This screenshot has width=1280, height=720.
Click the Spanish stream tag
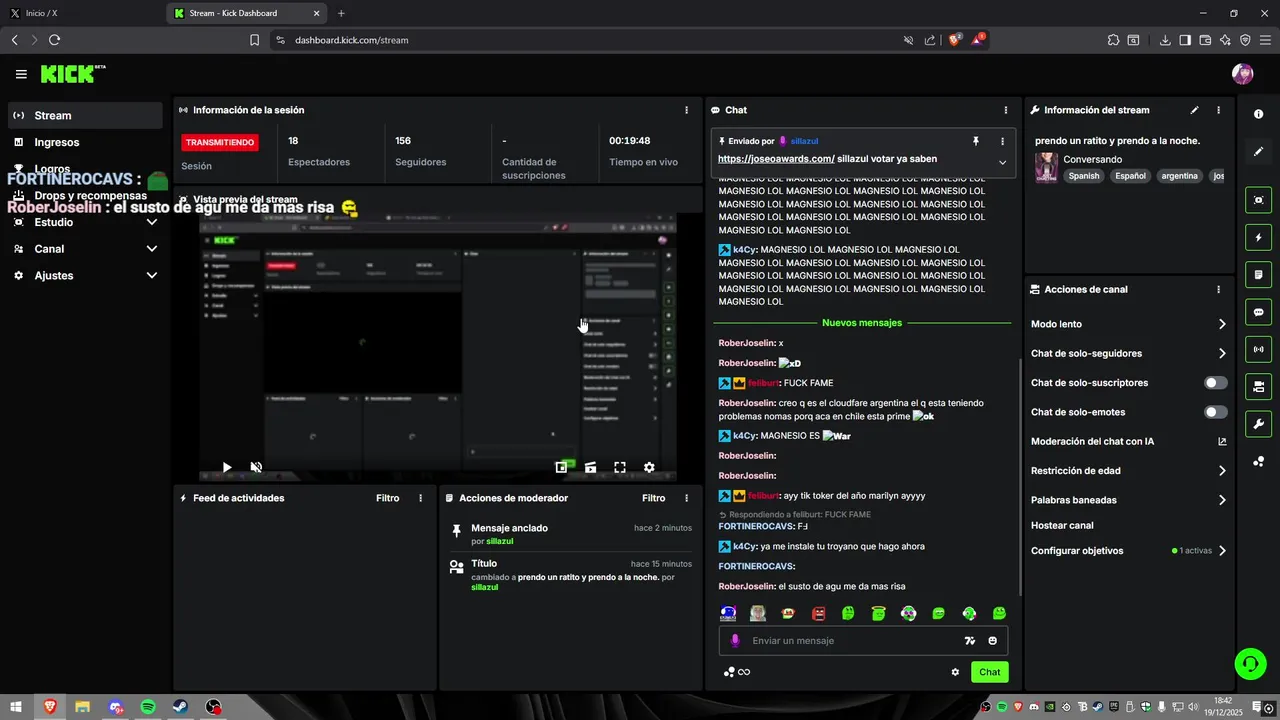tap(1083, 176)
